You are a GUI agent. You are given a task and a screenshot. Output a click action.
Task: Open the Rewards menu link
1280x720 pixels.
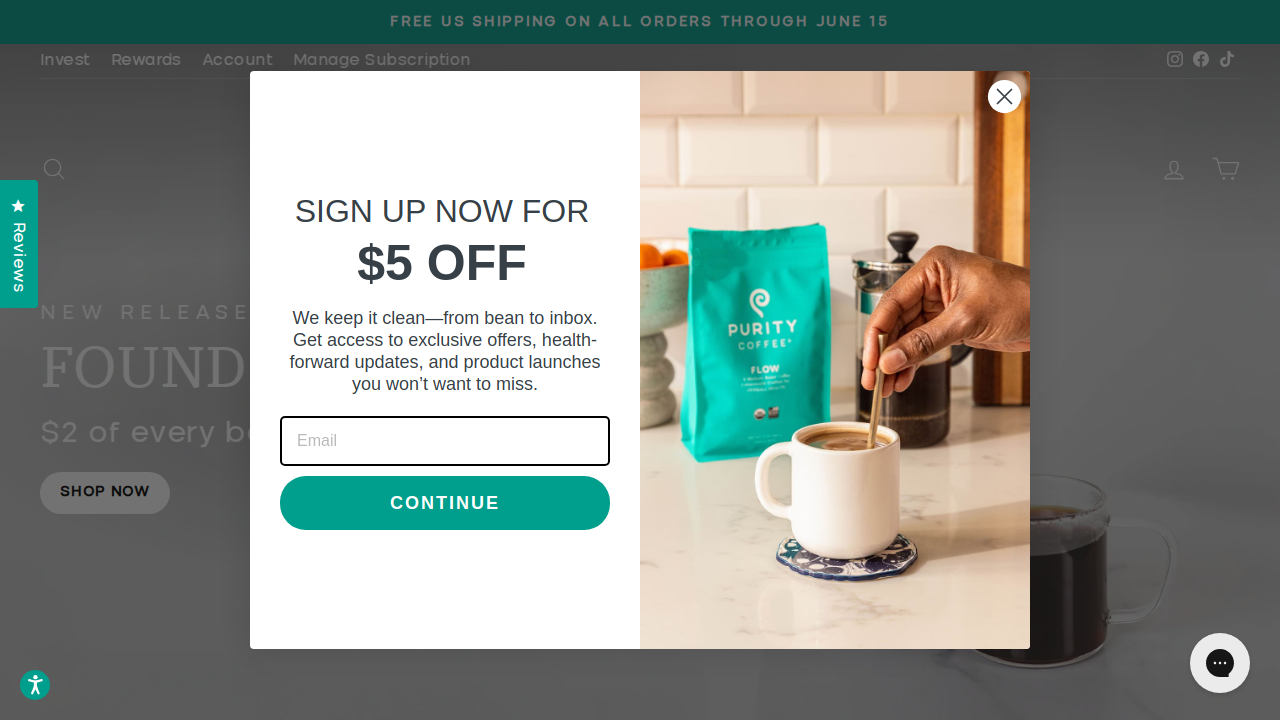click(146, 60)
